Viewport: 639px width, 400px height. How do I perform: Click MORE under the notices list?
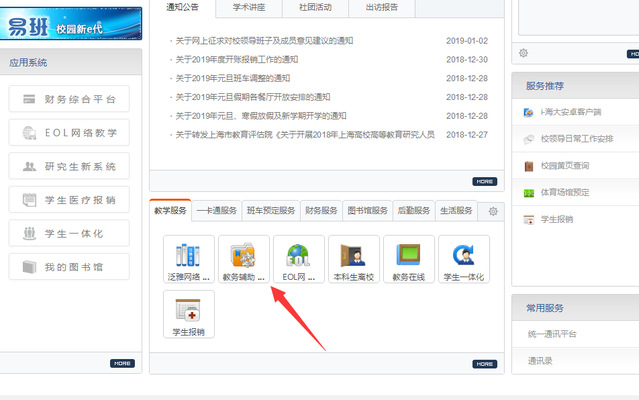[484, 181]
